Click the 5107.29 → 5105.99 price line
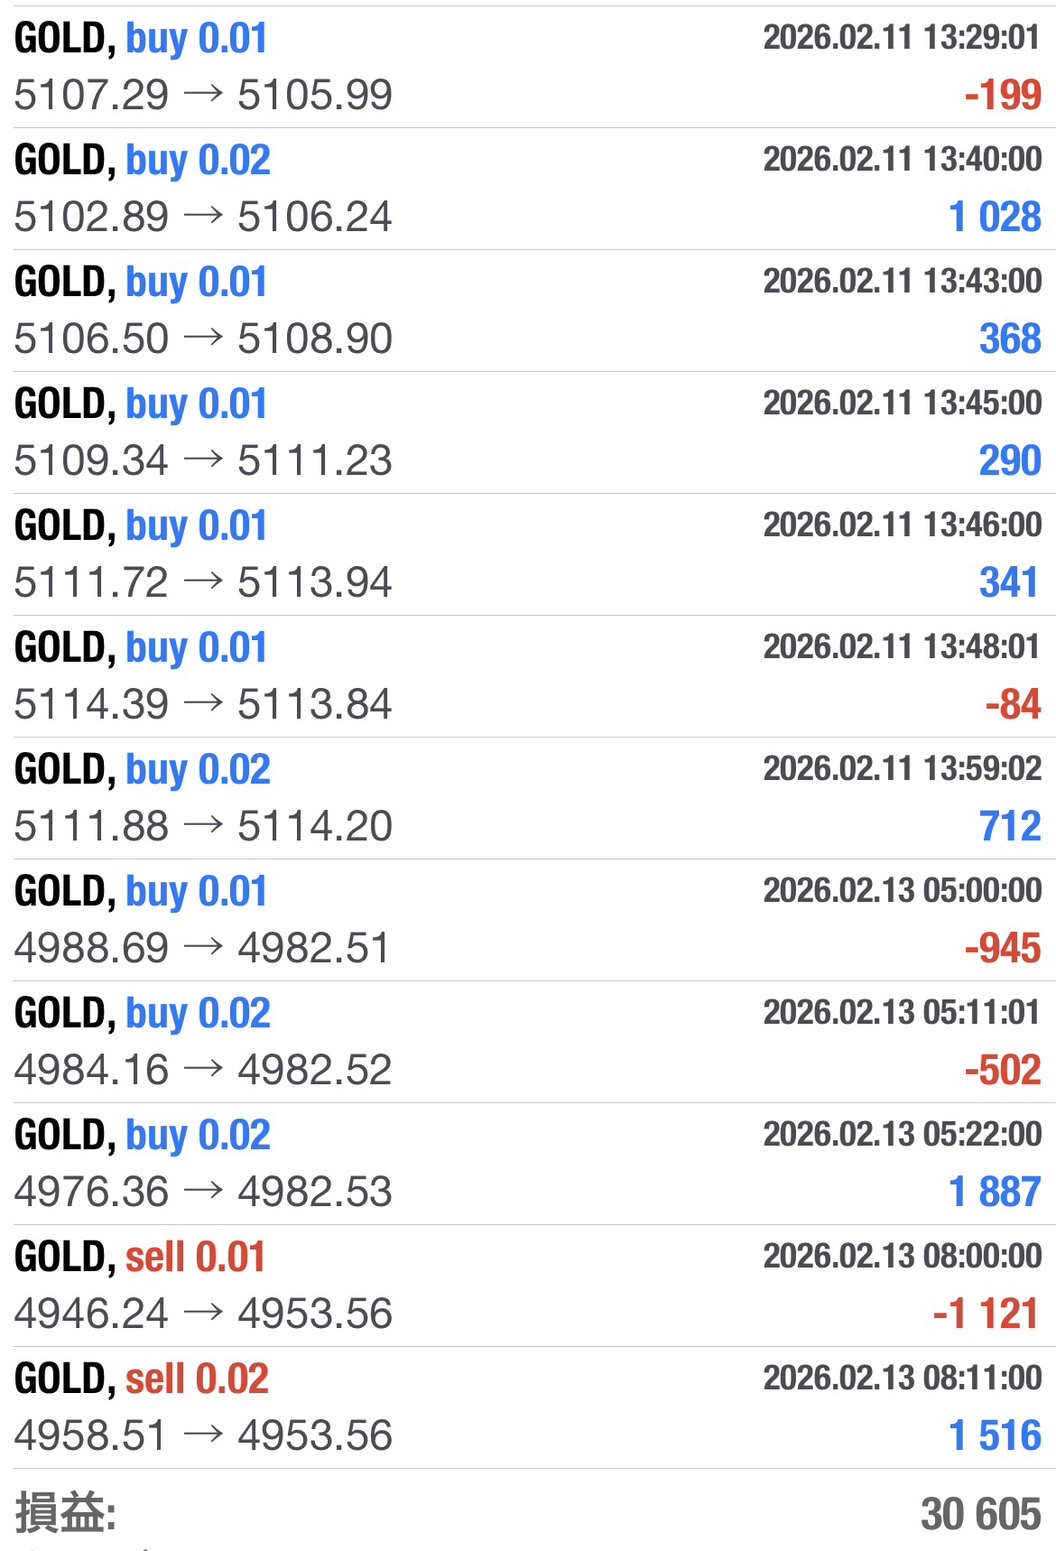This screenshot has height=1551, width=1056. pyautogui.click(x=203, y=96)
